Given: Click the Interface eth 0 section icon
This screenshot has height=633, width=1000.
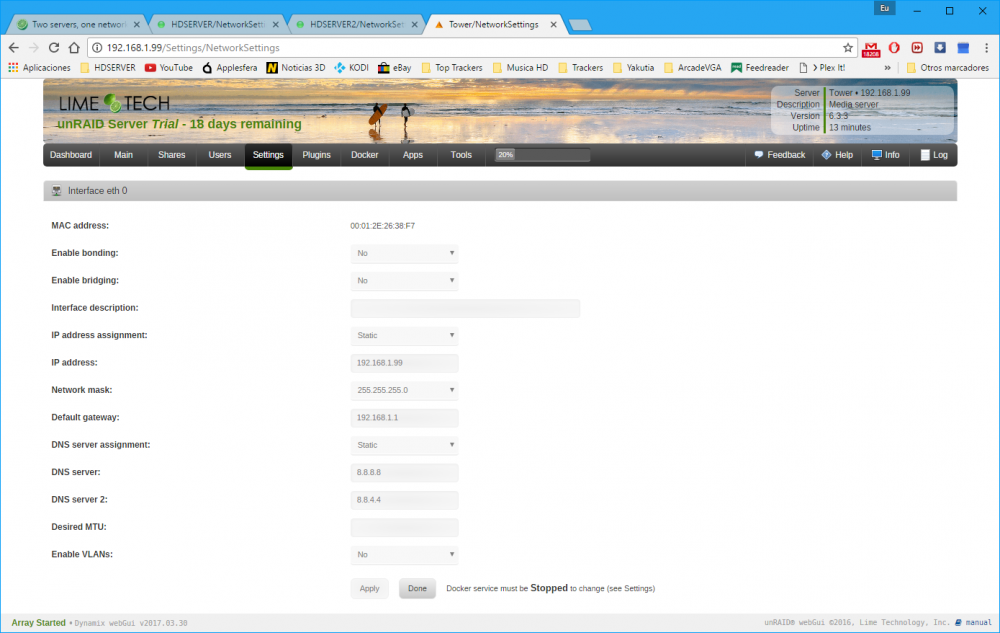Looking at the screenshot, I should tap(57, 191).
